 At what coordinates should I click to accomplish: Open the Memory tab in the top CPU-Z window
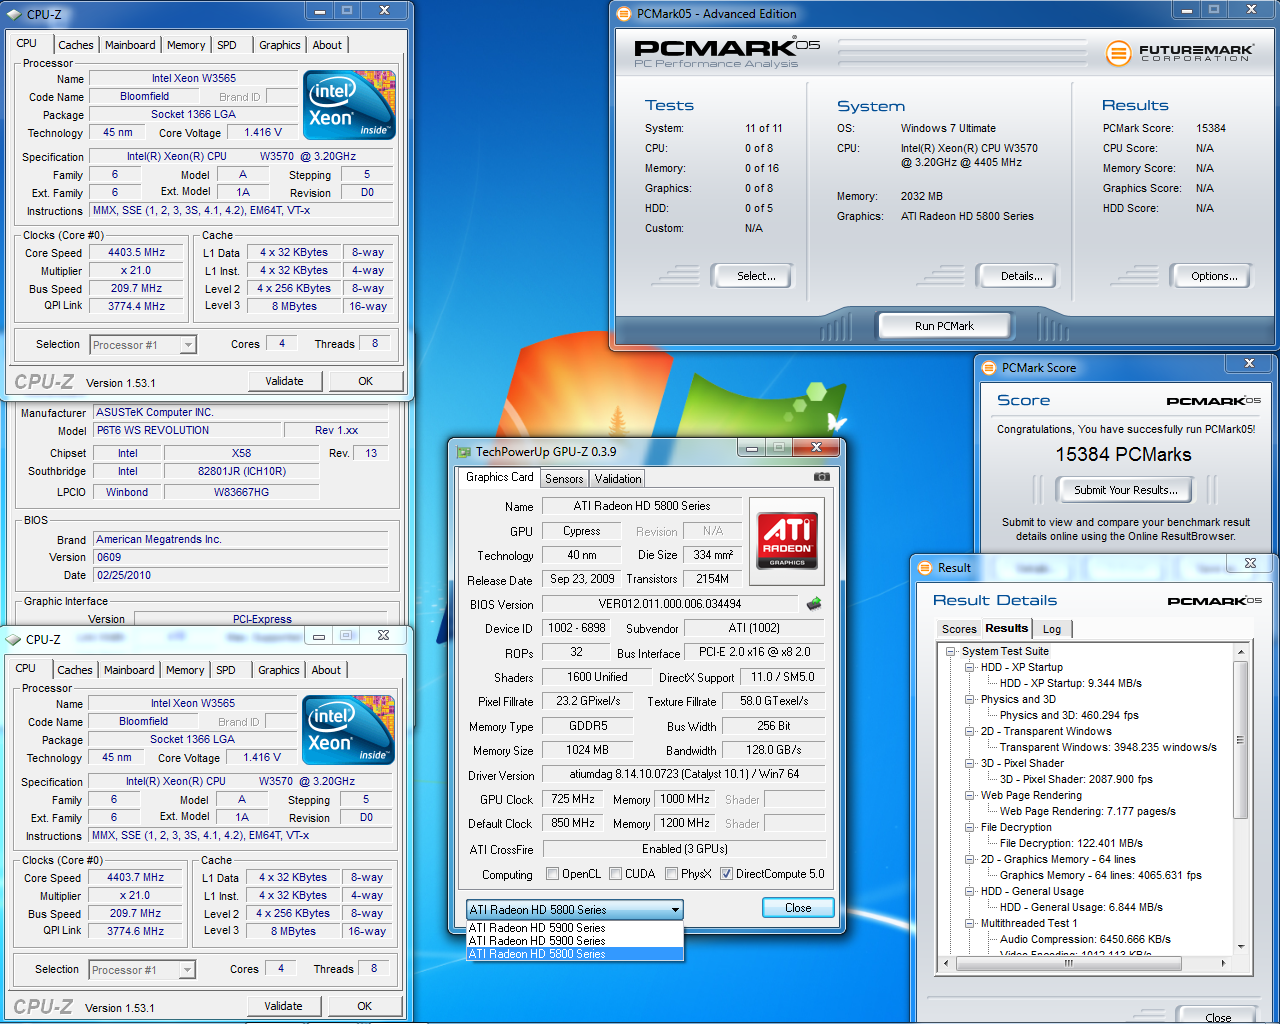[x=186, y=45]
